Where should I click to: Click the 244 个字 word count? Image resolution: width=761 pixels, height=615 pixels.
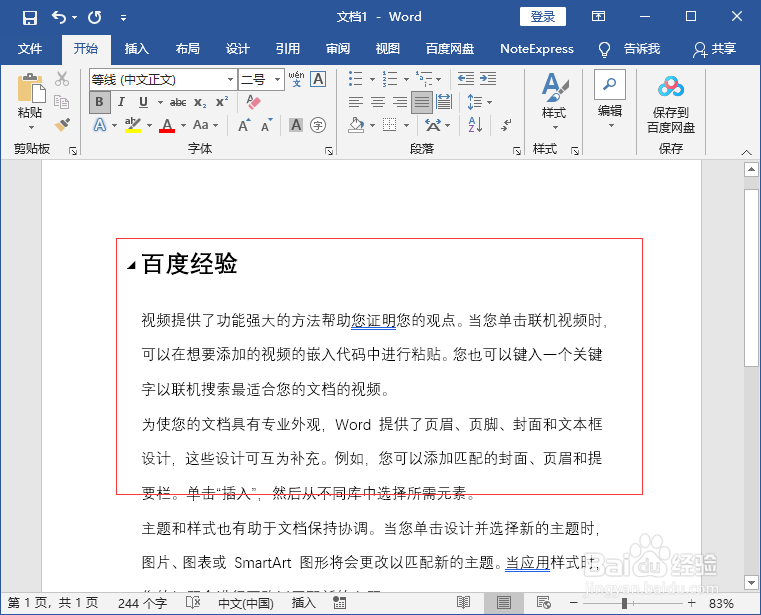pos(142,603)
